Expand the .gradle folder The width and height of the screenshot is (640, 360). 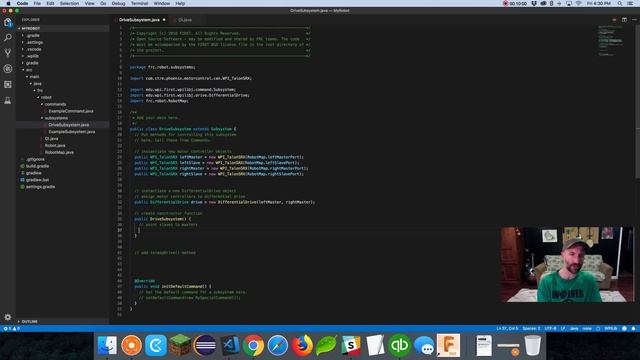[33, 36]
